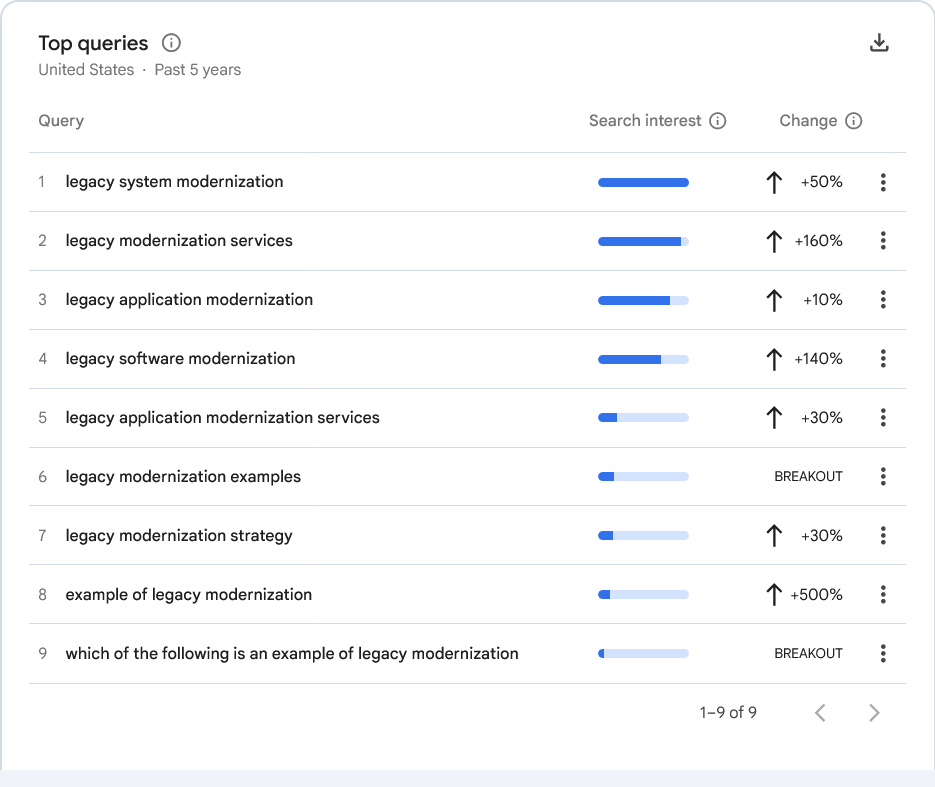
Task: Click the Change column info icon
Action: click(855, 120)
